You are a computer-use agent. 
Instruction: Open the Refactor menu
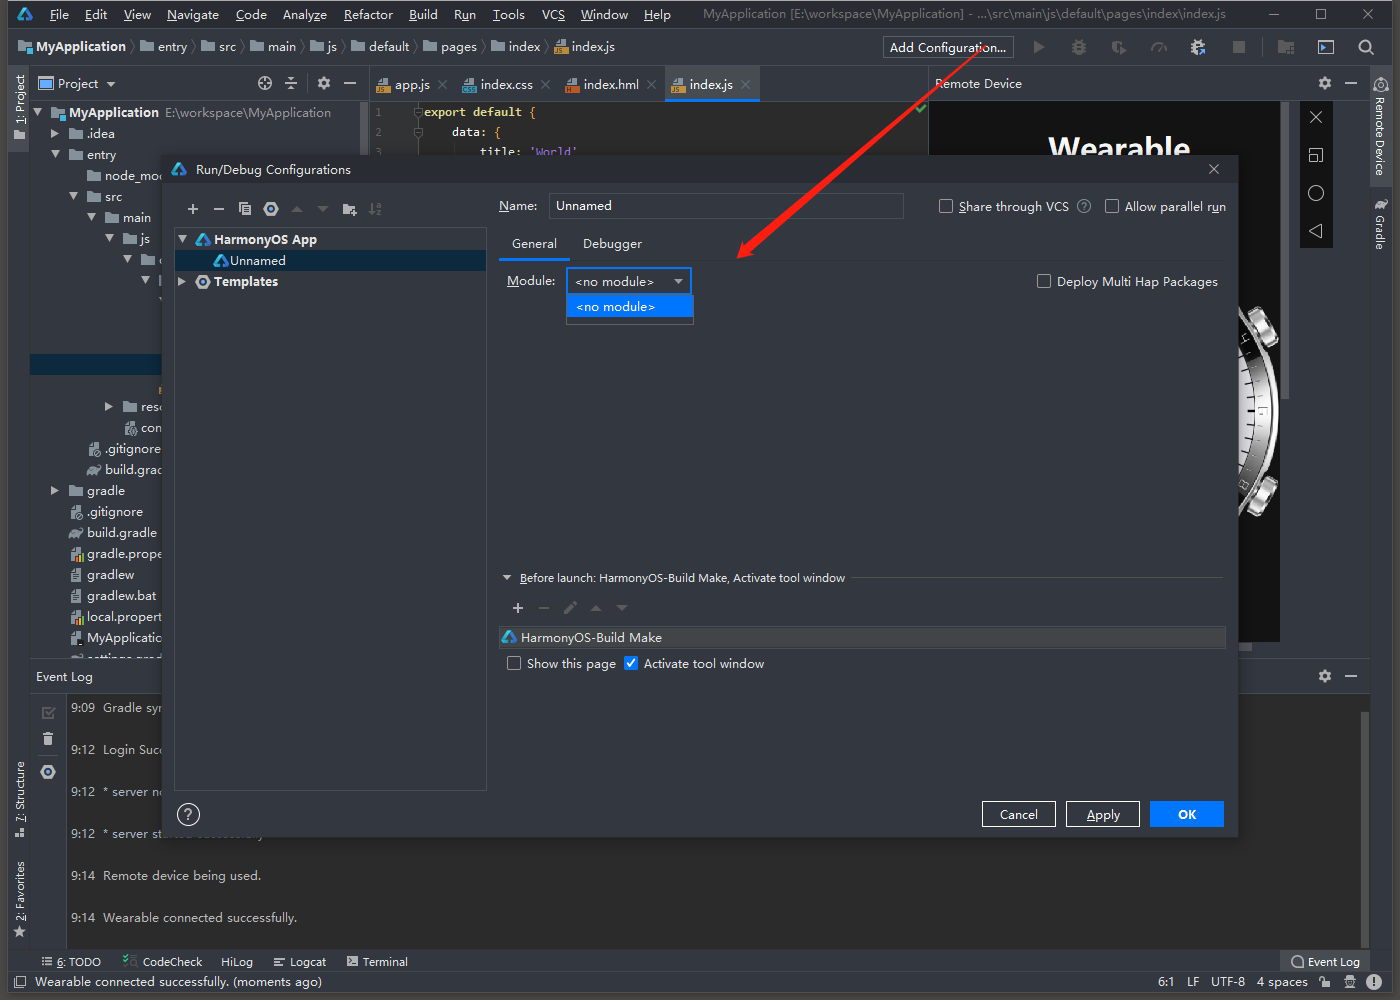[368, 15]
